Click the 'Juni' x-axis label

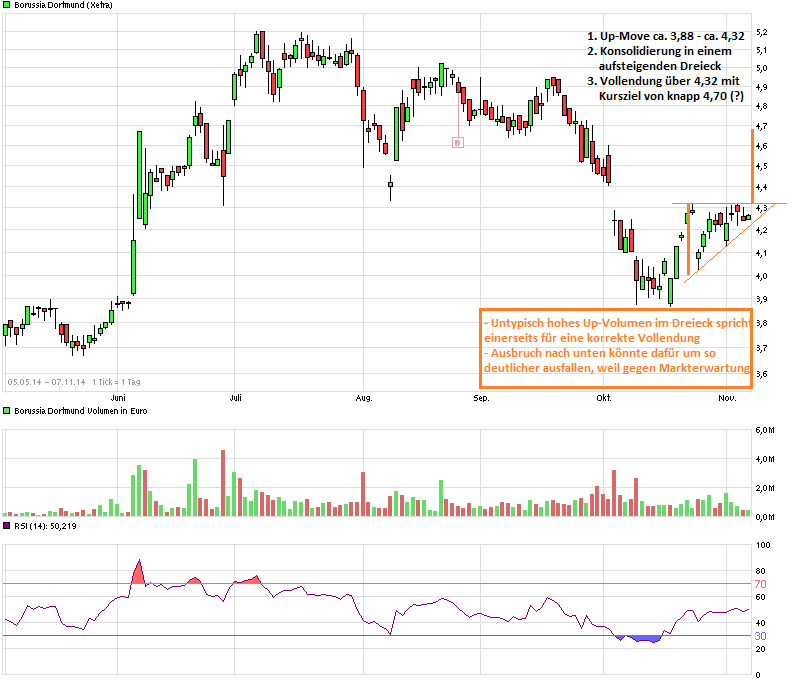click(118, 398)
